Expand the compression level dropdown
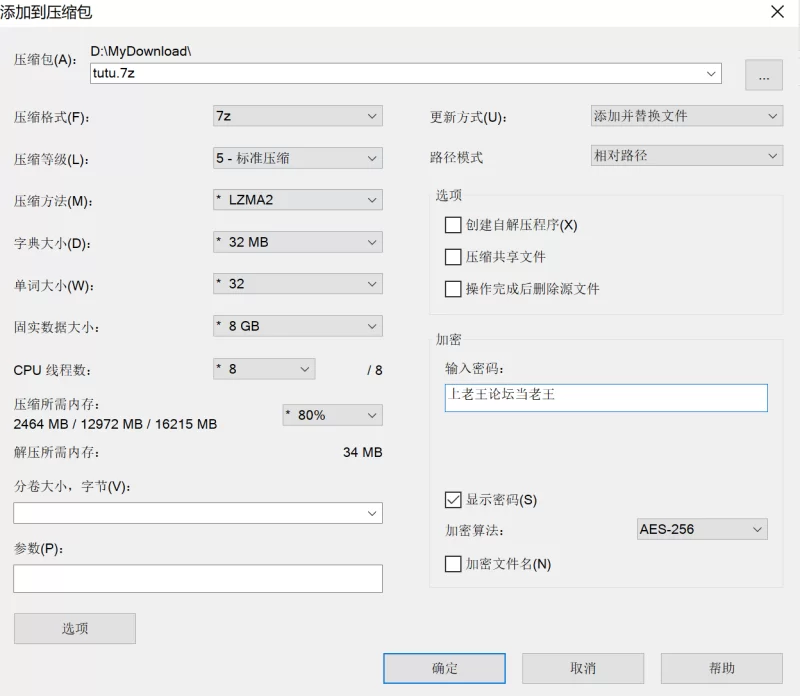Viewport: 800px width, 696px height. (297, 158)
